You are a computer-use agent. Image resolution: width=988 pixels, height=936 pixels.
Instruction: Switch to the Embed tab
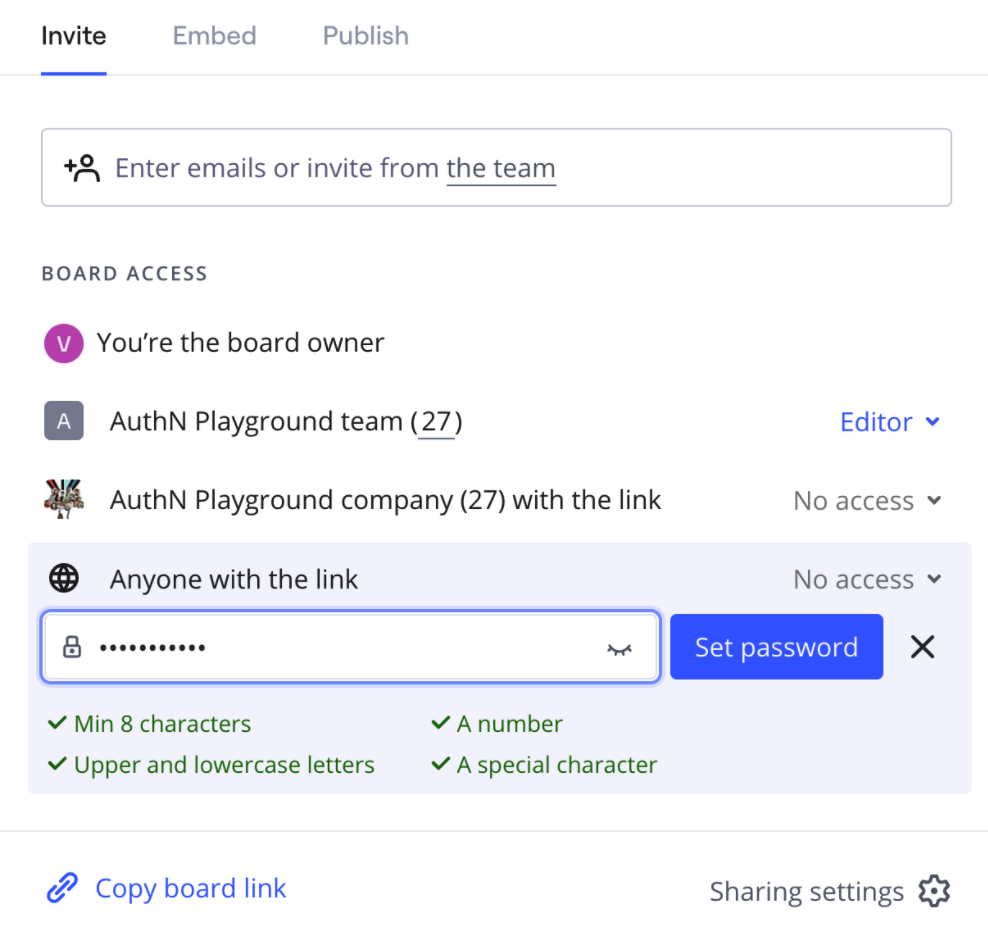pos(214,36)
